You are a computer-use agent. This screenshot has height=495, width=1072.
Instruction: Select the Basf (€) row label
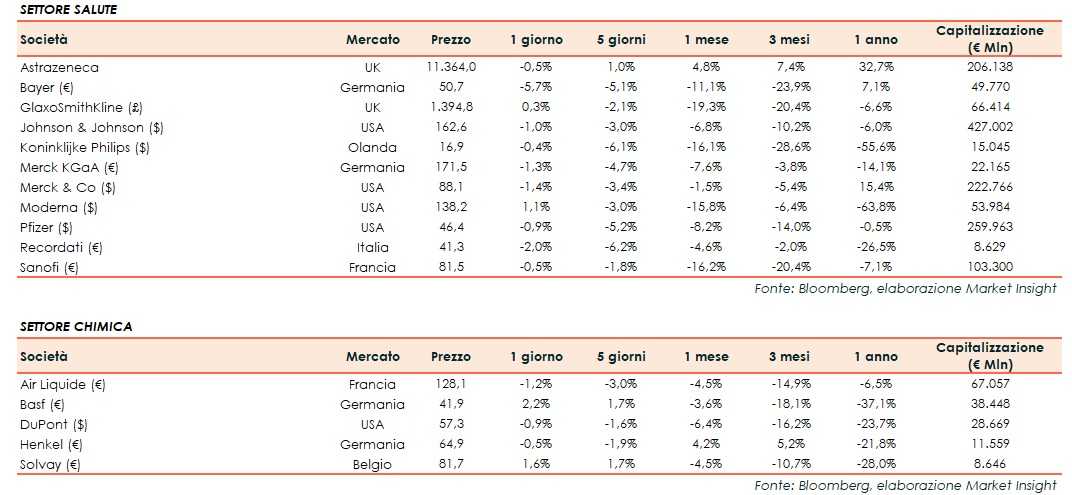tap(42, 404)
